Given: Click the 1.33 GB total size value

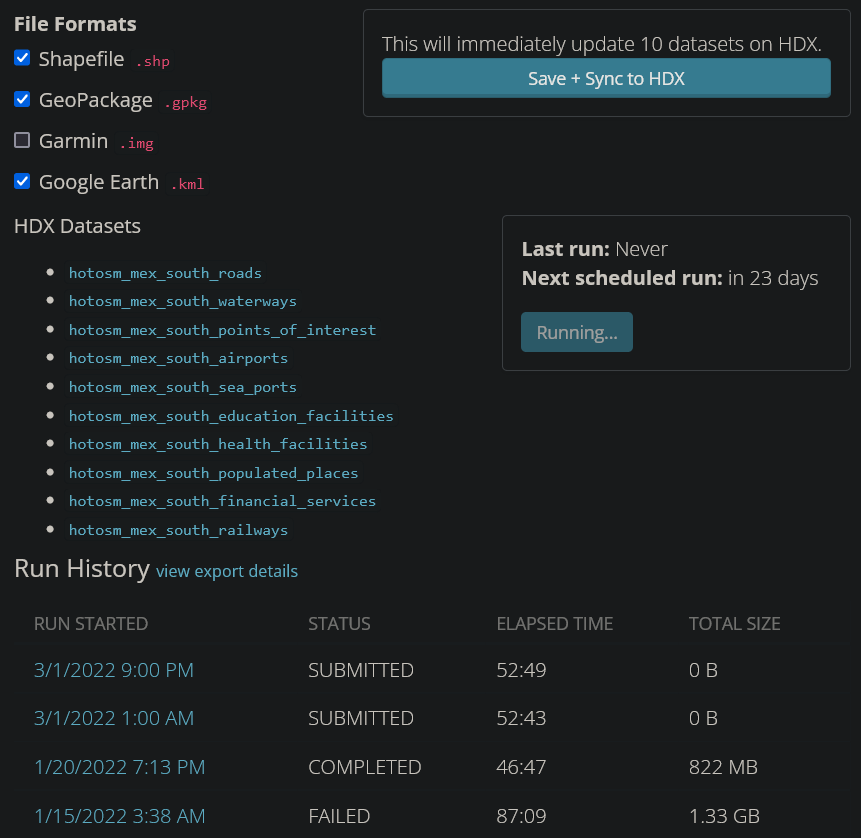Looking at the screenshot, I should tap(724, 816).
